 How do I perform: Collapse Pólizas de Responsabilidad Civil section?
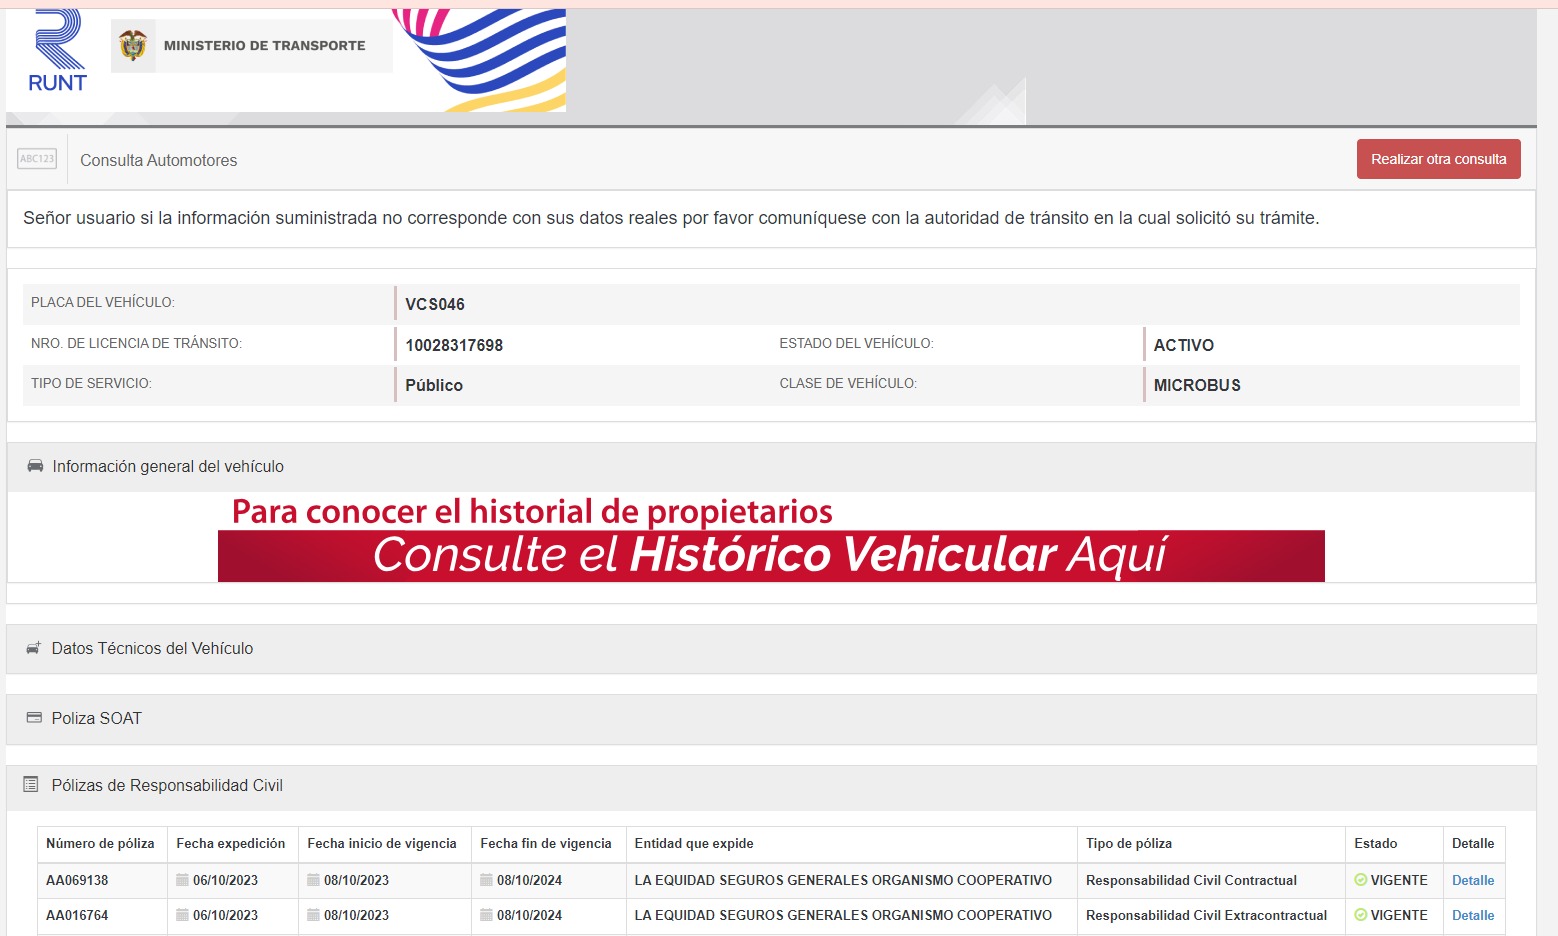[x=167, y=785]
